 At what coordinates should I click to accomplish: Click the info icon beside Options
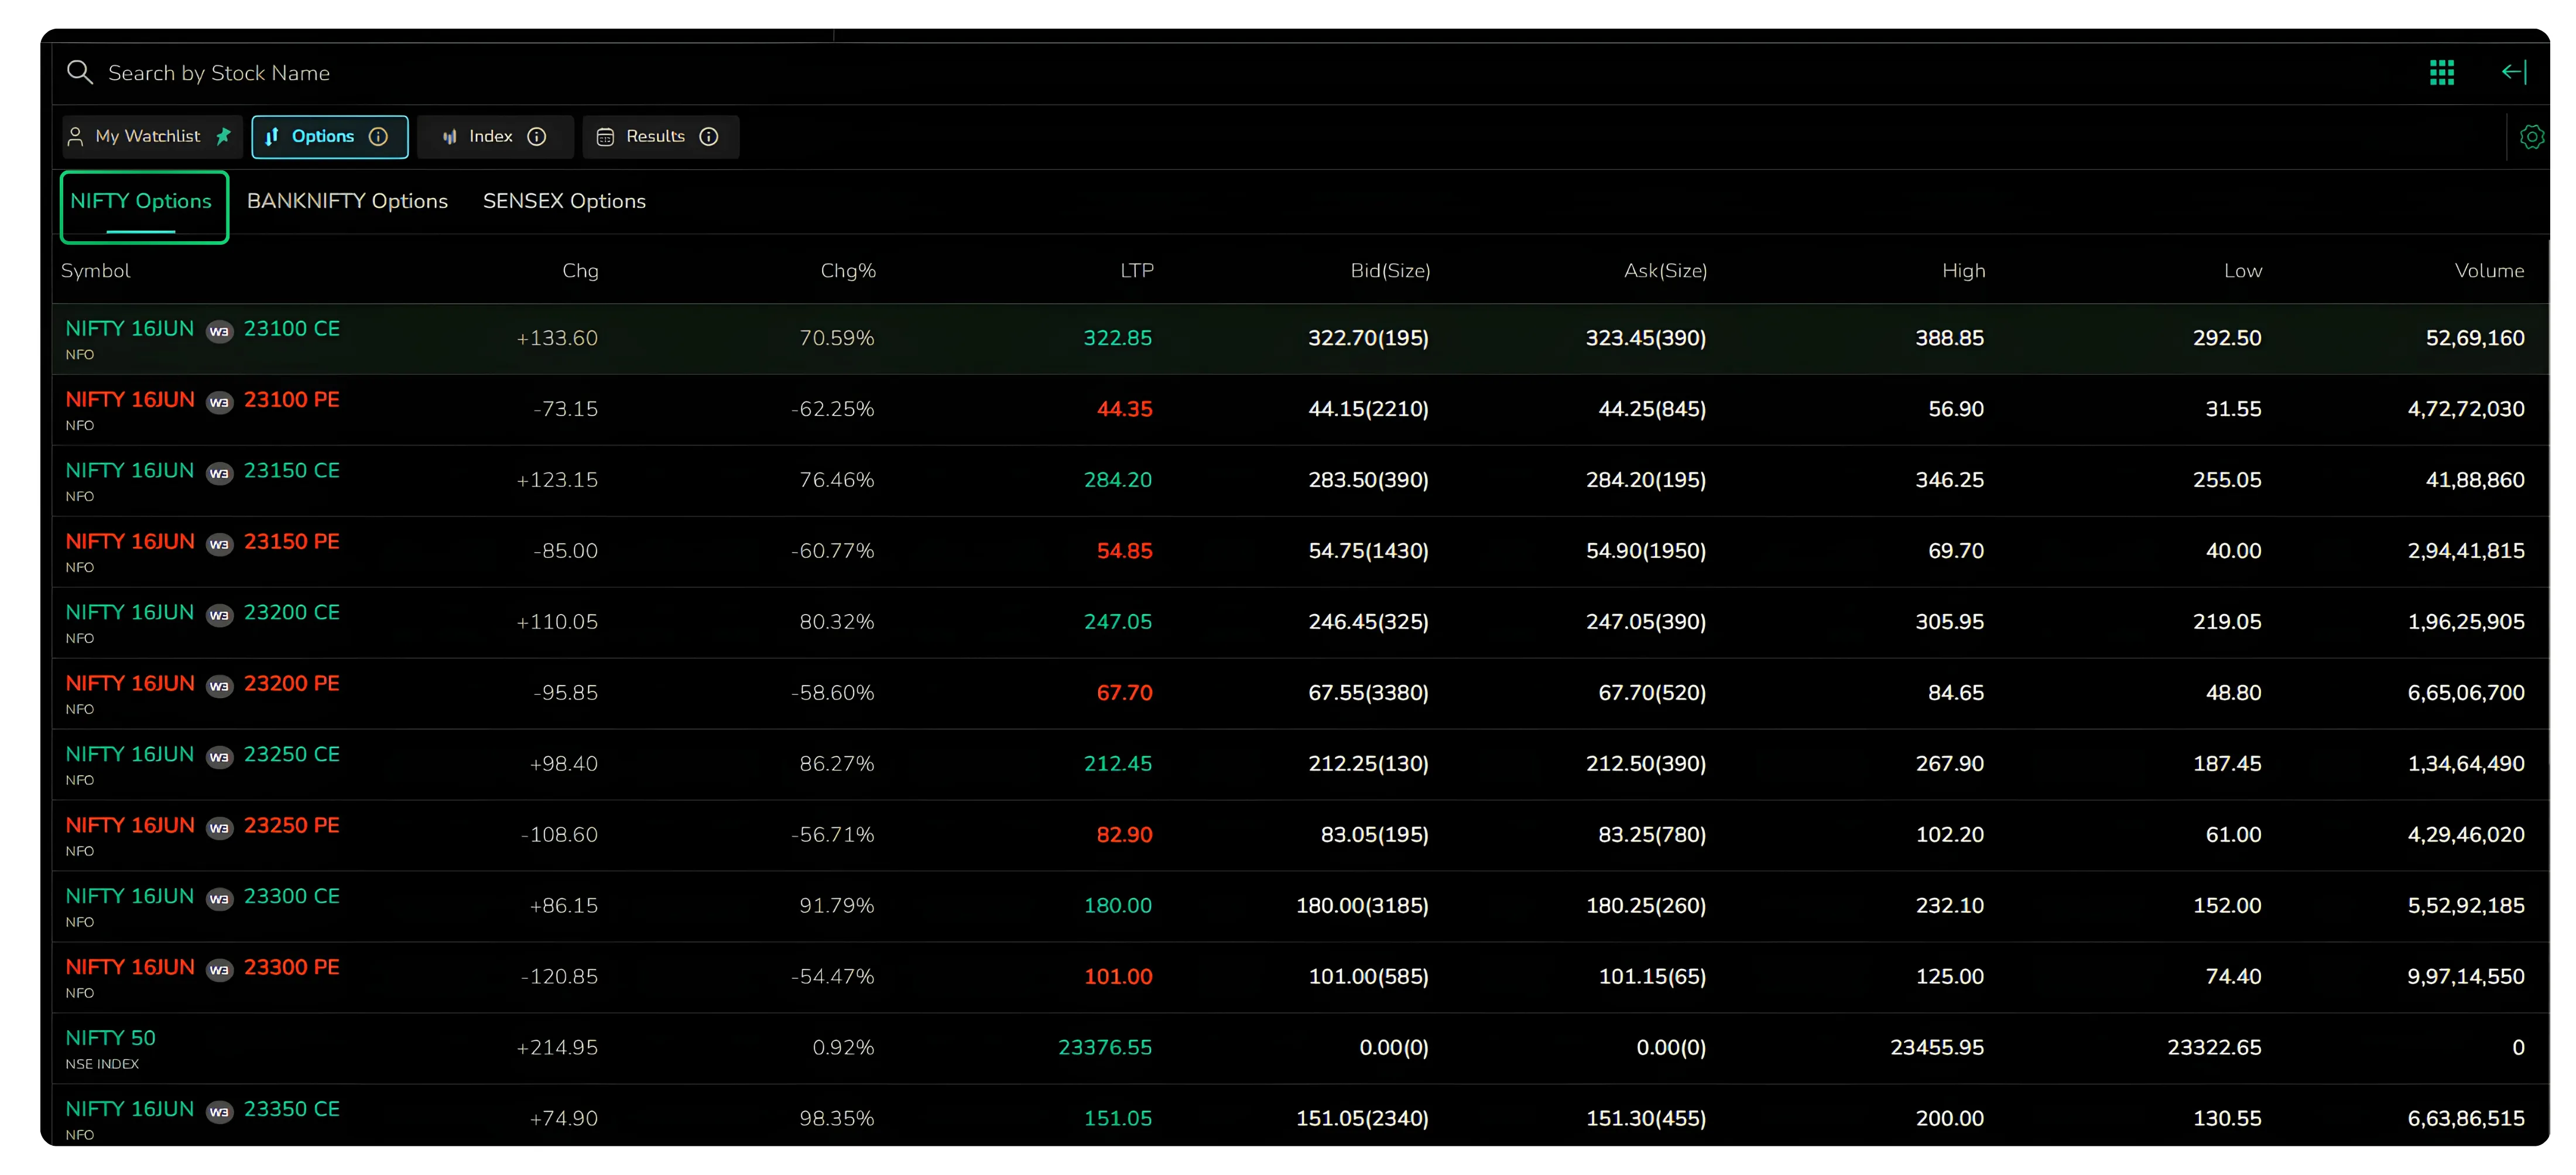coord(378,137)
